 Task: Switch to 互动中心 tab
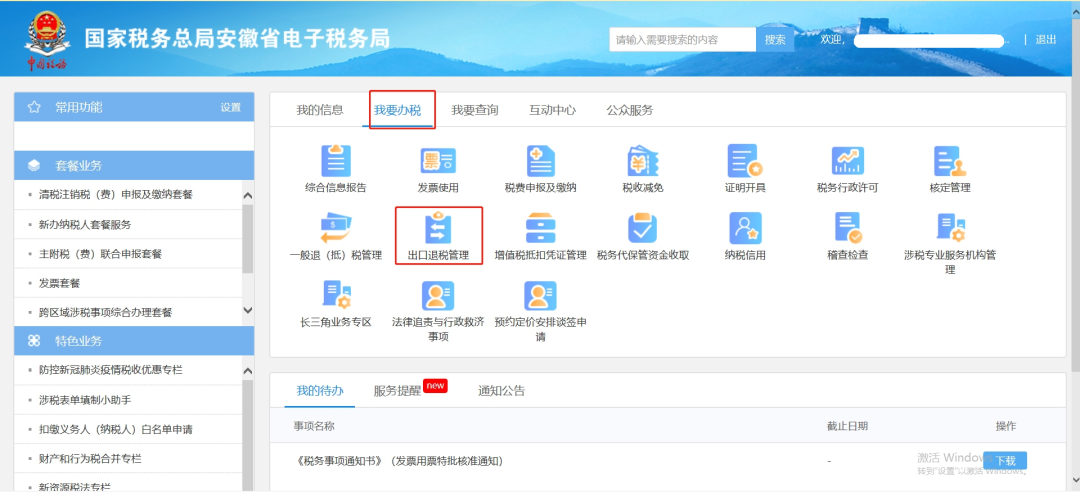552,110
